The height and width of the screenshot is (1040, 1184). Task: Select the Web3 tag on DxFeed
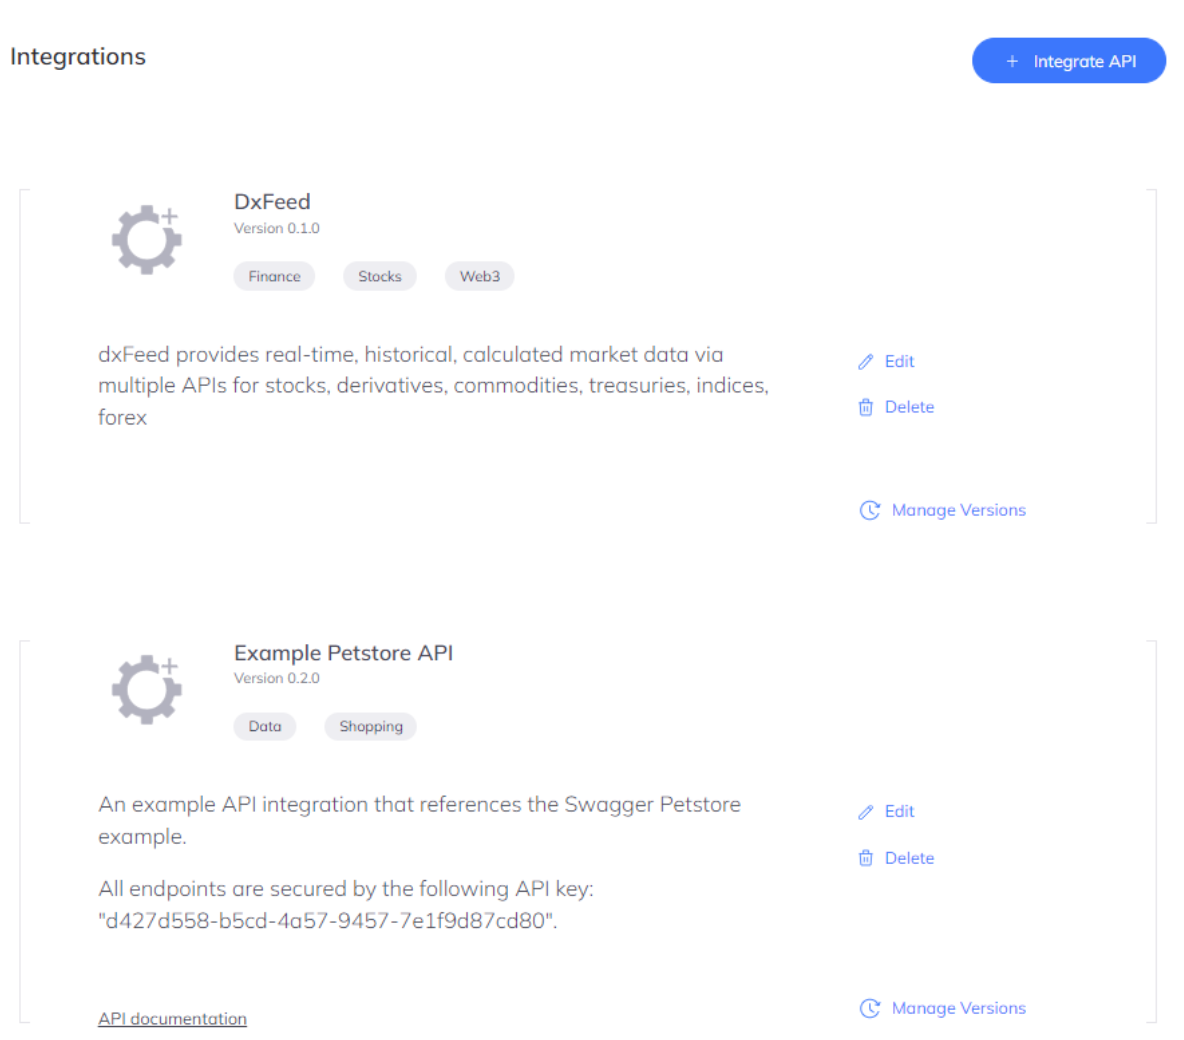pyautogui.click(x=480, y=276)
